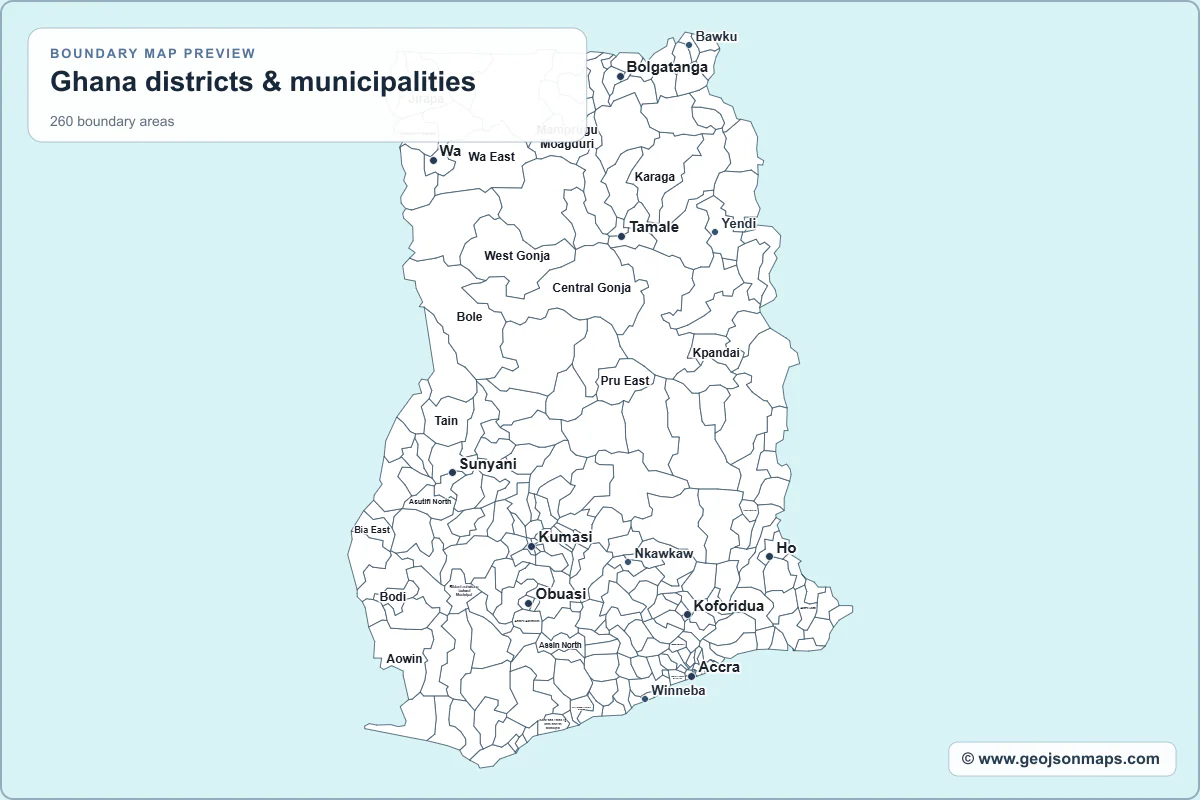Click the Kumasi city marker dot
The image size is (1200, 800).
(x=532, y=546)
